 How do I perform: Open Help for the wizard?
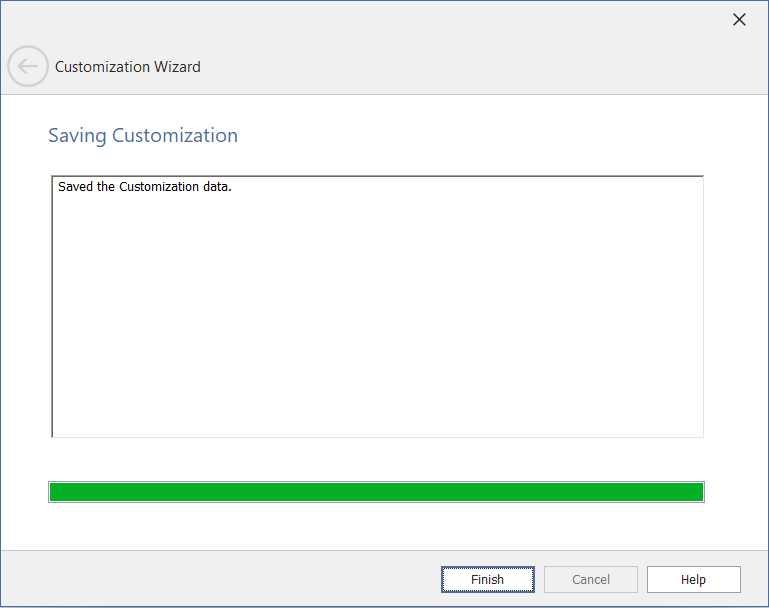693,579
